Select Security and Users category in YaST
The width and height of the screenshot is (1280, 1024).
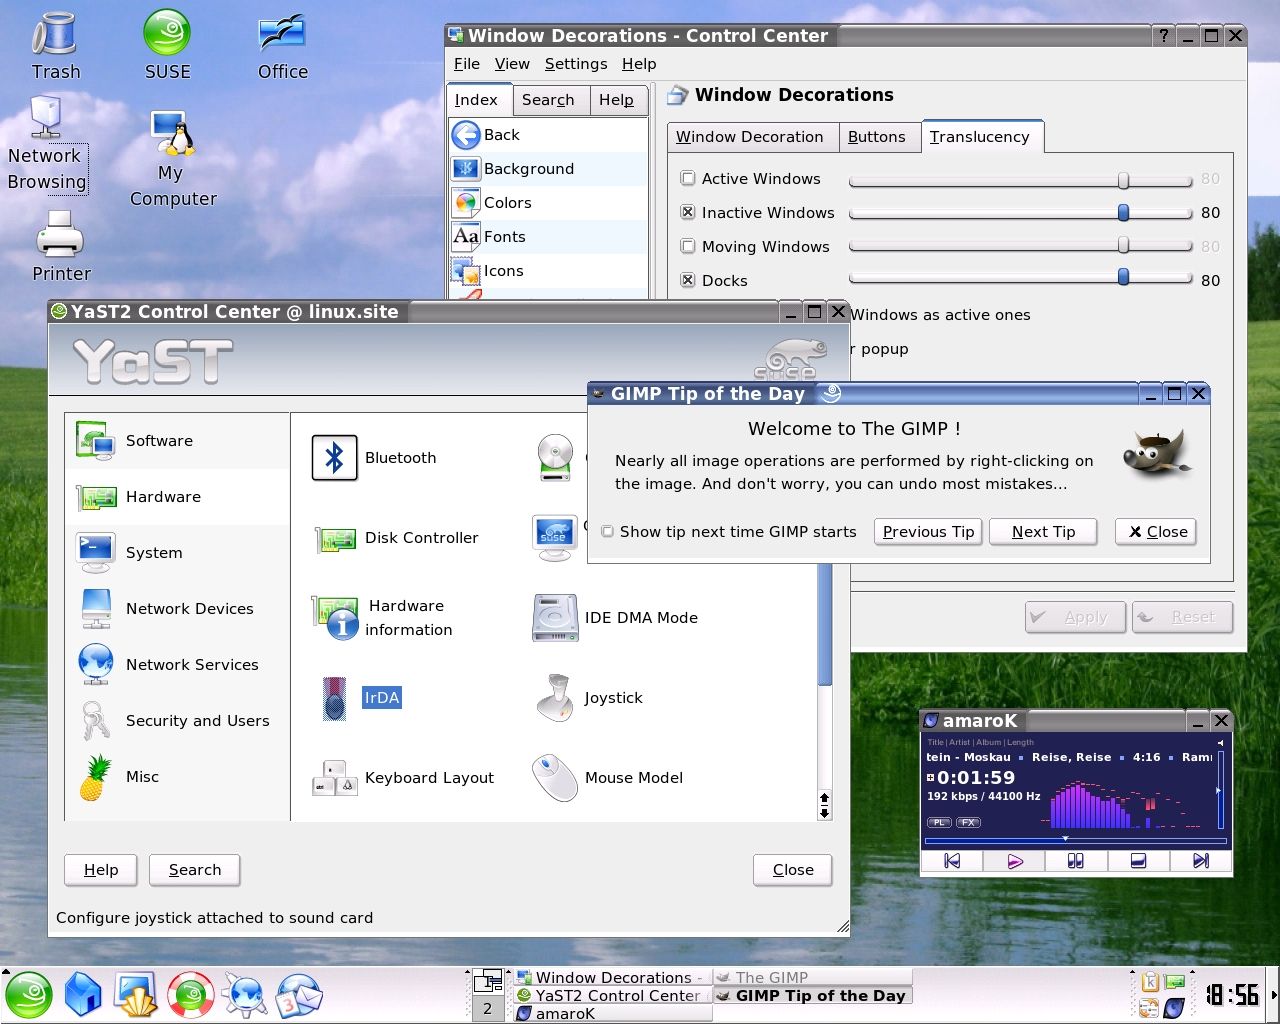tap(176, 721)
